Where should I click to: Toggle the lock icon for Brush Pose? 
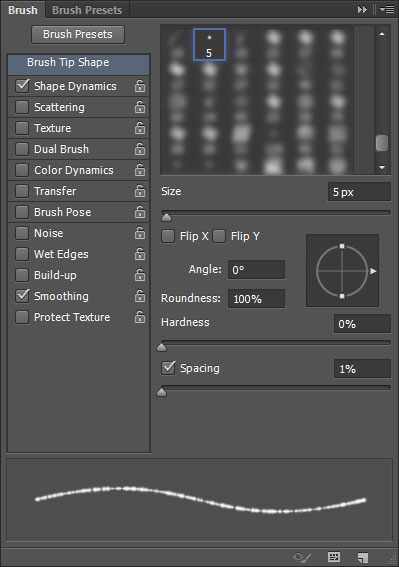140,212
